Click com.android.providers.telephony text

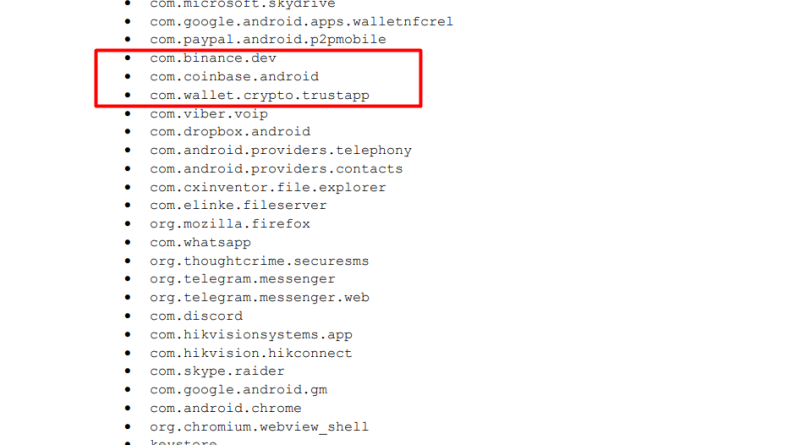tap(281, 151)
